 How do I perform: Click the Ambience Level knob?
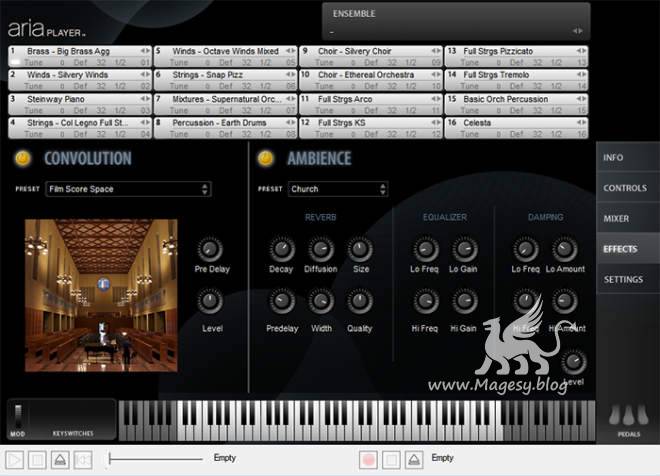pyautogui.click(x=574, y=362)
